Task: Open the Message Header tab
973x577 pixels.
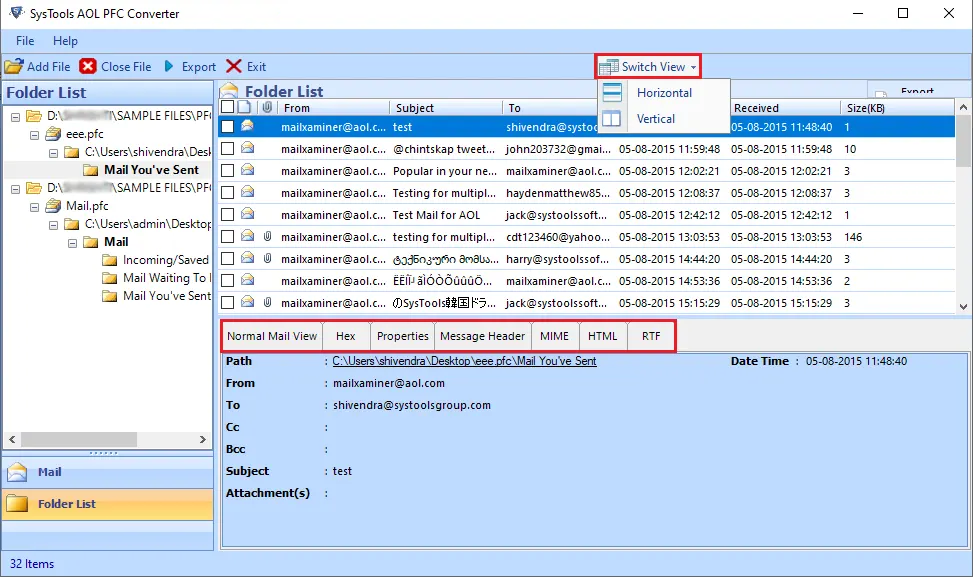Action: pyautogui.click(x=483, y=336)
